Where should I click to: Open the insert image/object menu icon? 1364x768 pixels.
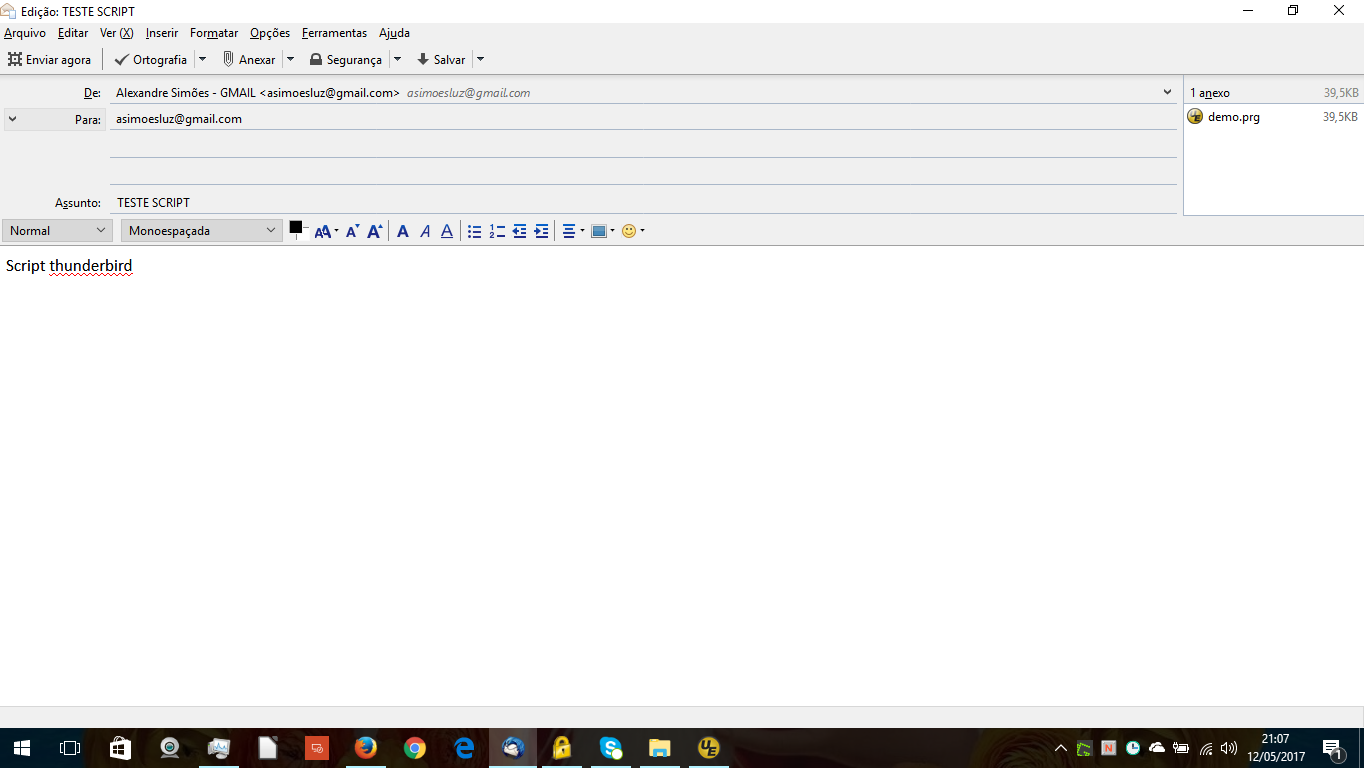602,231
